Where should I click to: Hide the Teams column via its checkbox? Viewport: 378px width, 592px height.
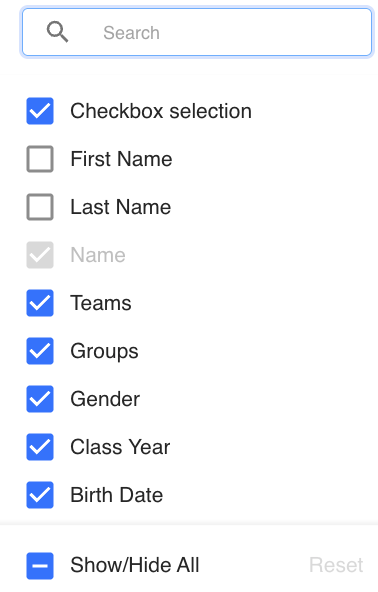pyautogui.click(x=40, y=303)
